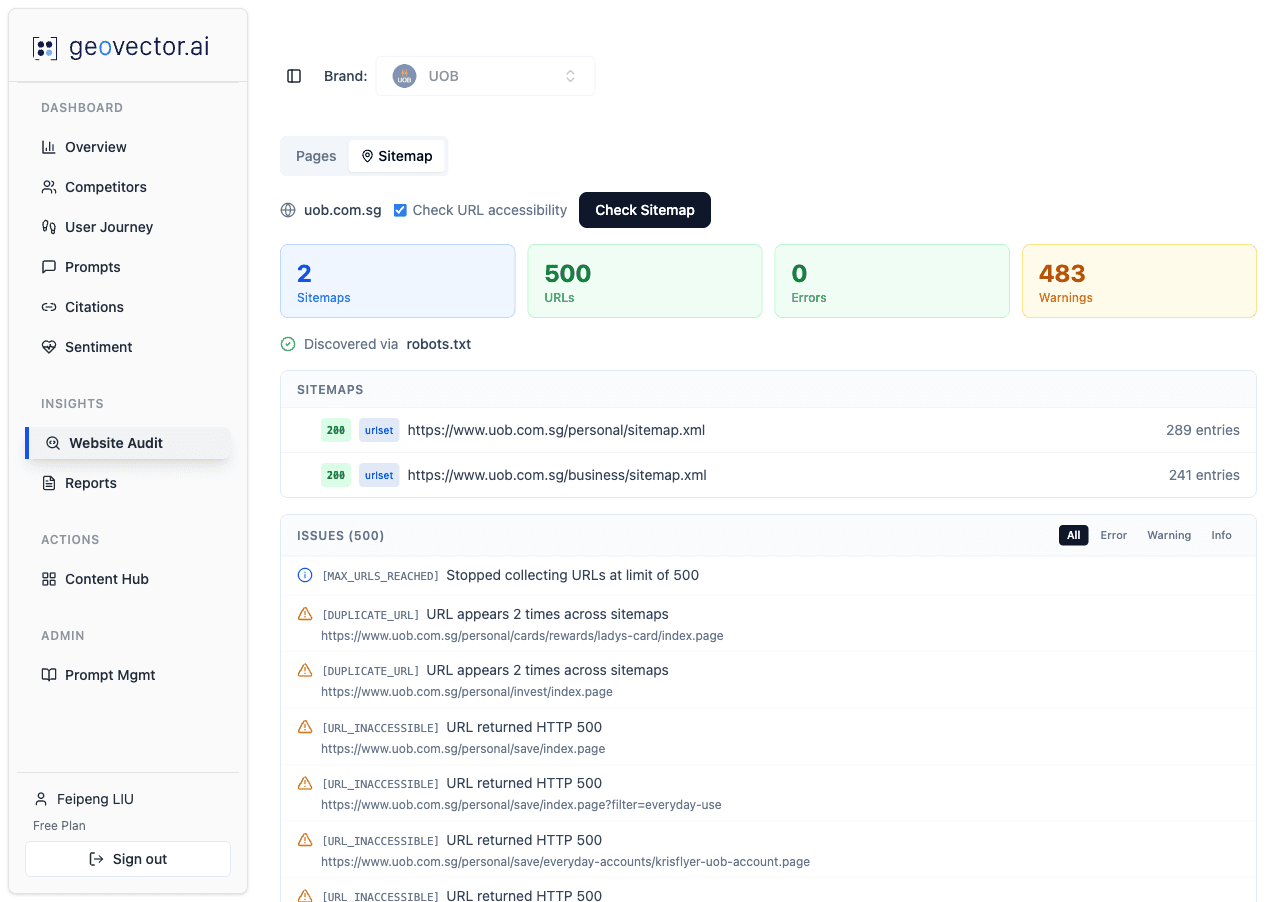The height and width of the screenshot is (902, 1281).
Task: Click the warning triangle on first DUPLICATE_URL issue
Action: coord(304,614)
